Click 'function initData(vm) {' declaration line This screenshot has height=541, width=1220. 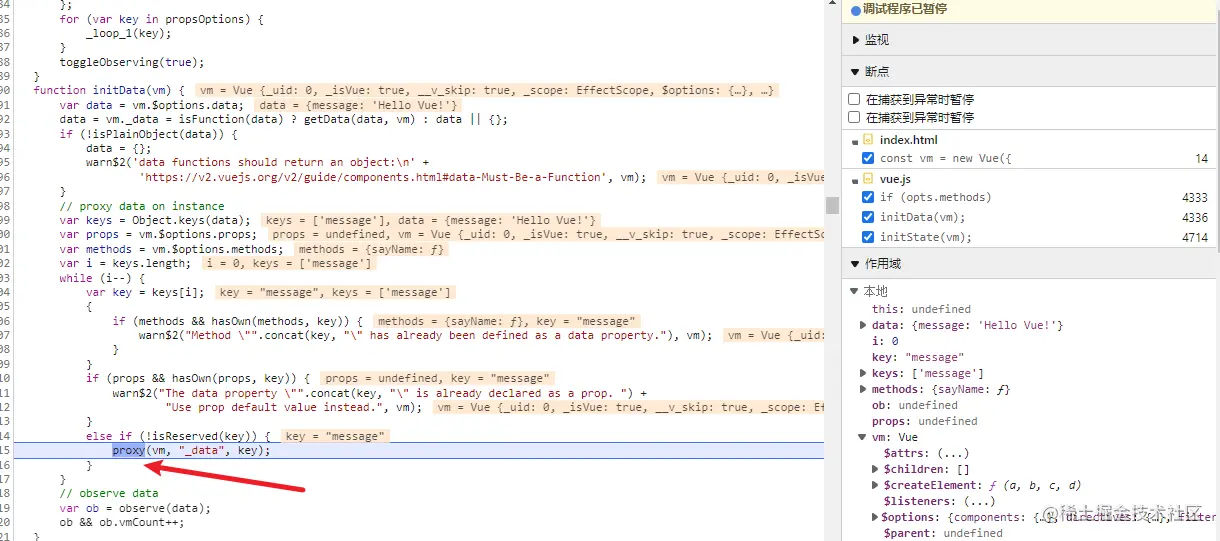click(110, 90)
